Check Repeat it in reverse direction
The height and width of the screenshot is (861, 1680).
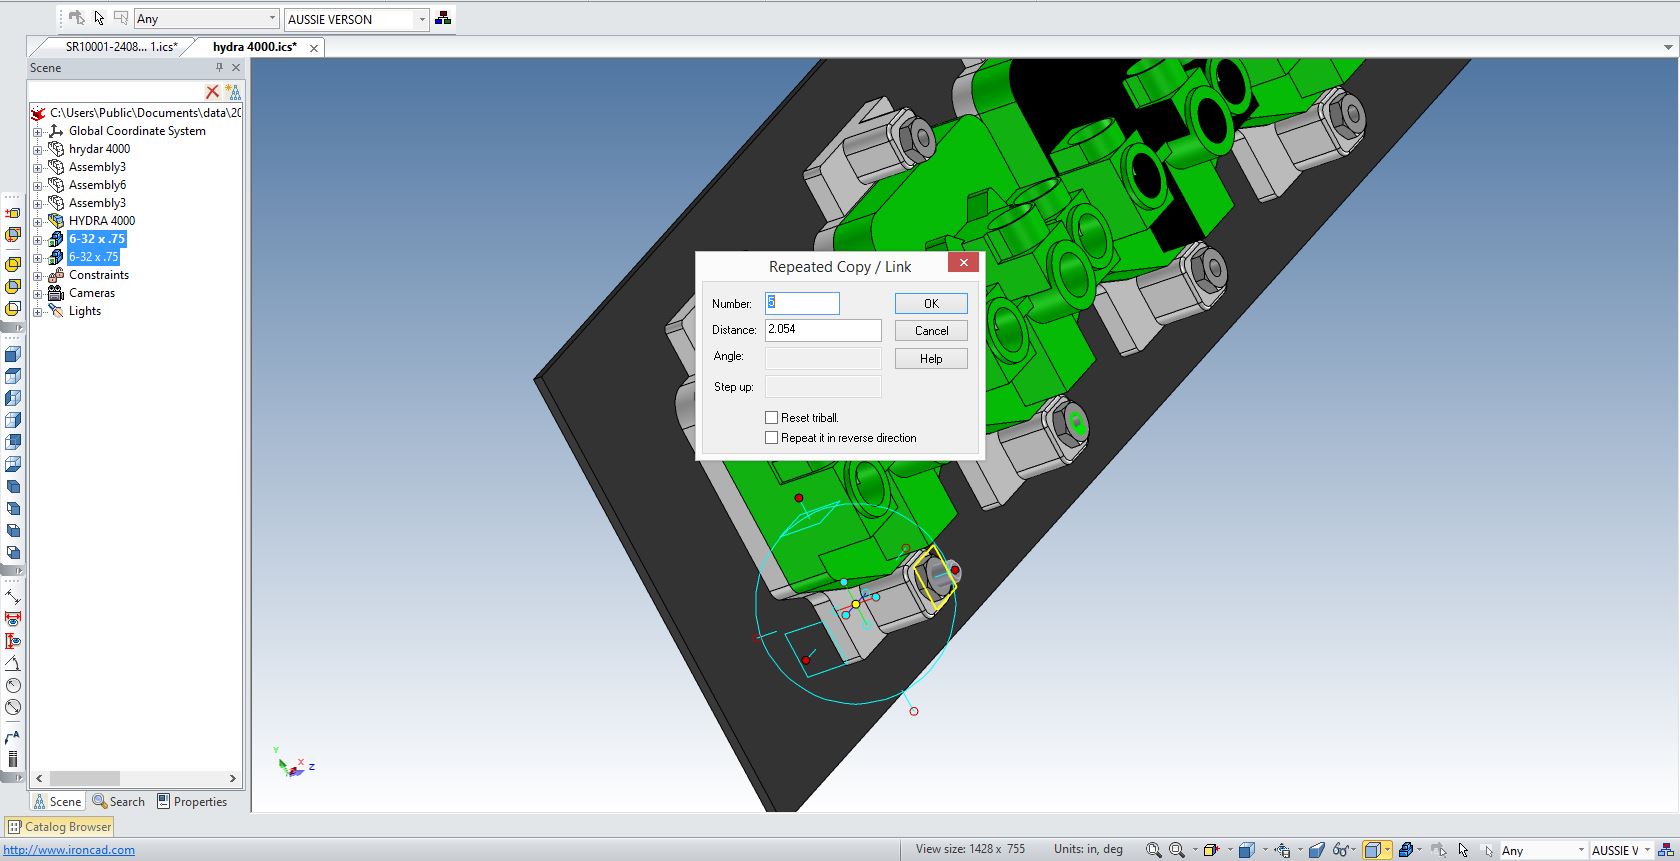tap(771, 438)
